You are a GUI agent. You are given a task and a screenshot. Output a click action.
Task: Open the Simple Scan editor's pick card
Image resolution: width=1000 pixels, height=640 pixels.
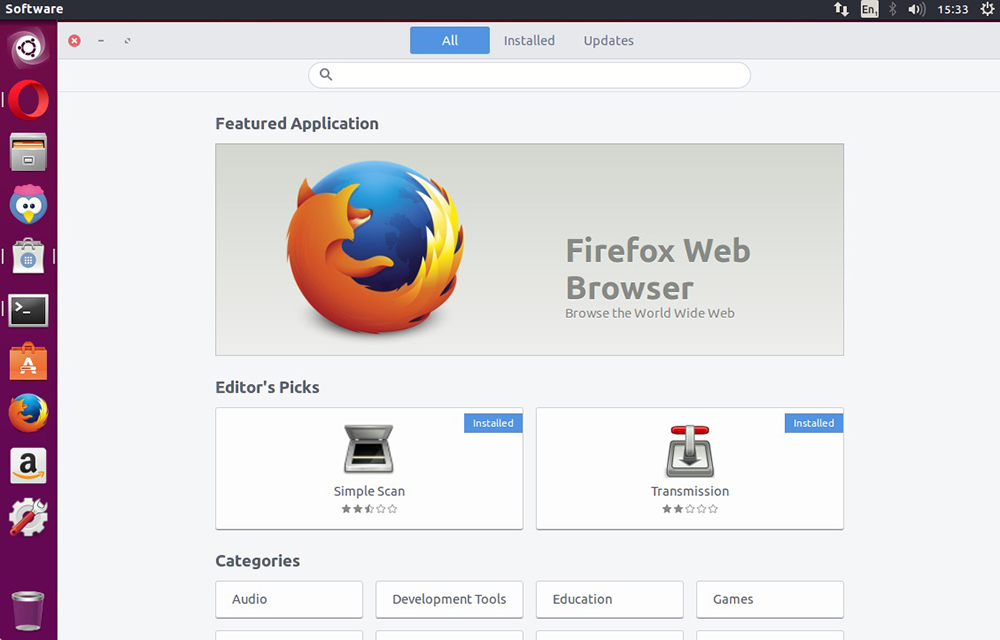point(369,469)
